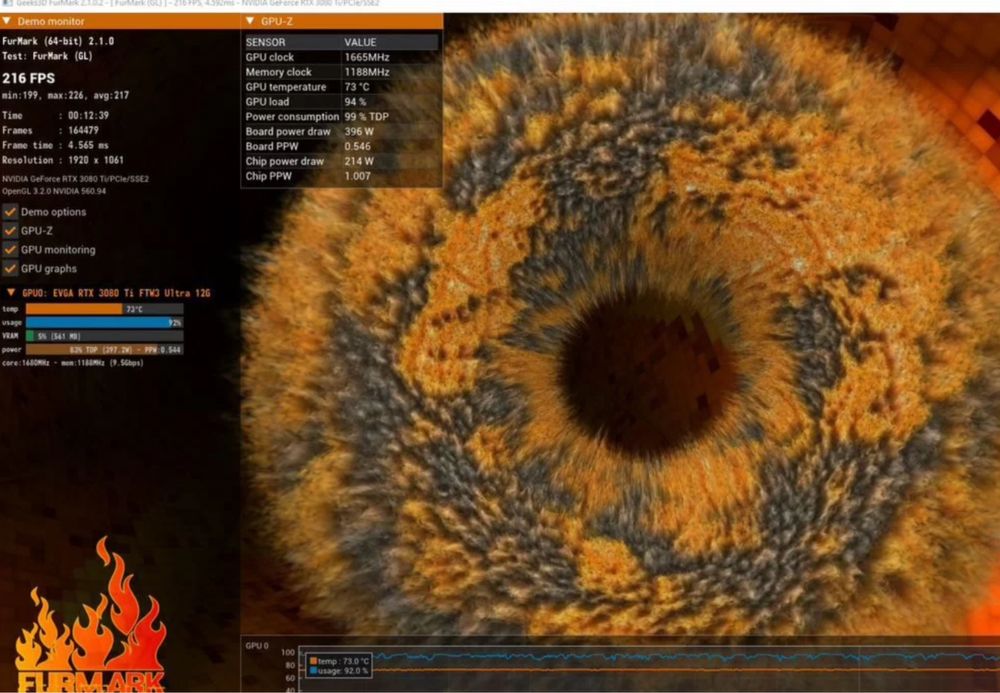Image resolution: width=1000 pixels, height=693 pixels.
Task: Select the Memory clock row
Action: click(342, 72)
